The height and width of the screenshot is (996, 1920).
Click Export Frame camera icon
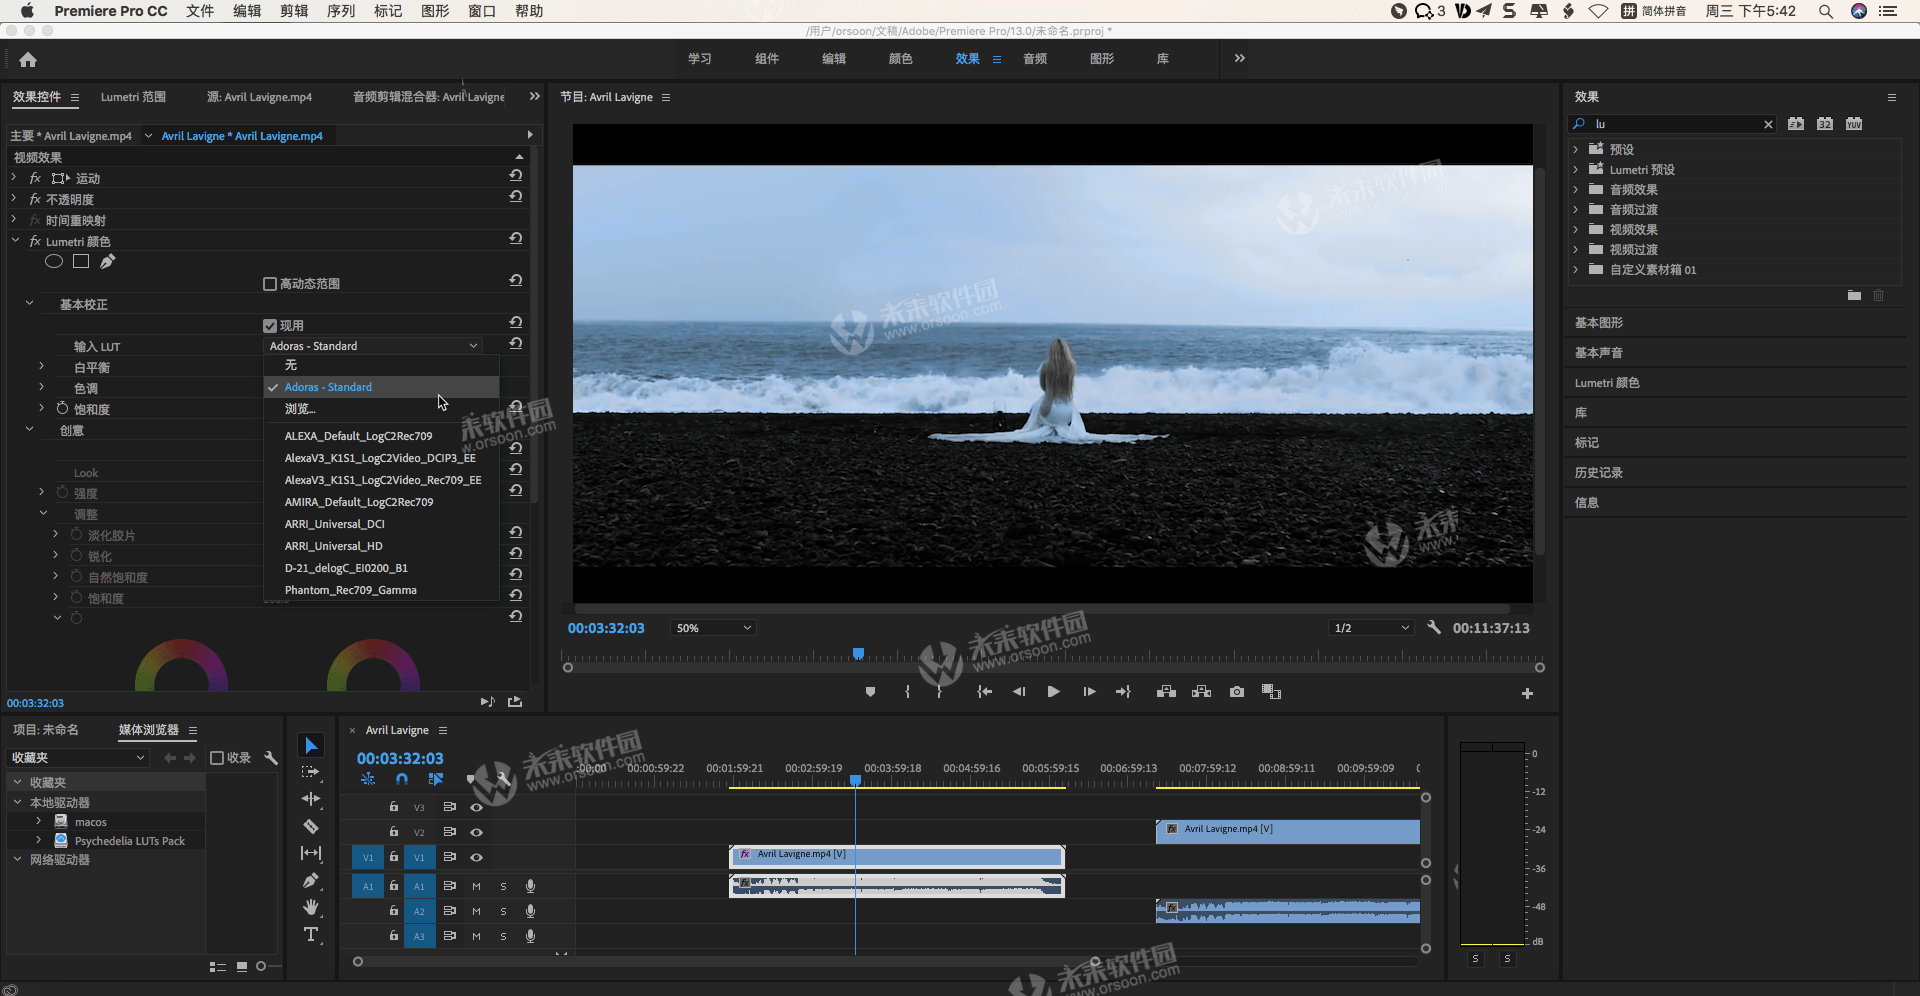1237,692
